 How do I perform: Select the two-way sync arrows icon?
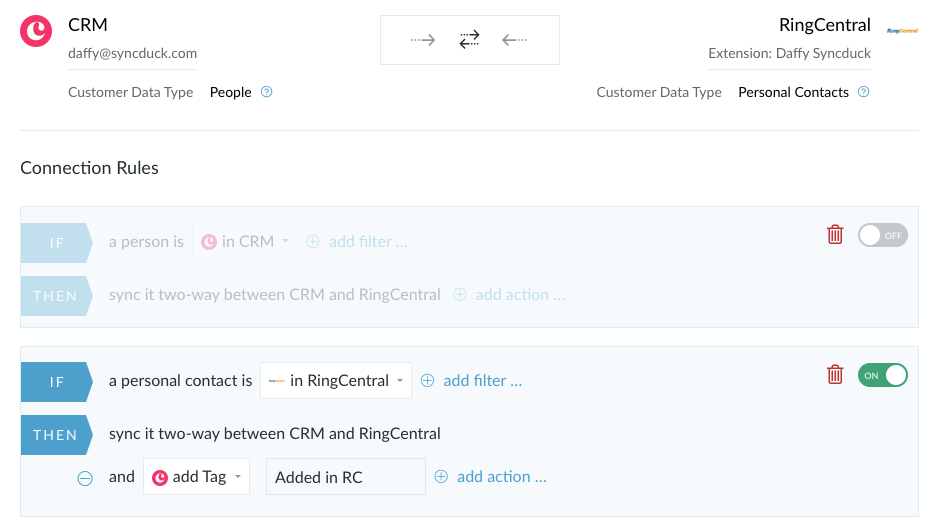(x=469, y=39)
